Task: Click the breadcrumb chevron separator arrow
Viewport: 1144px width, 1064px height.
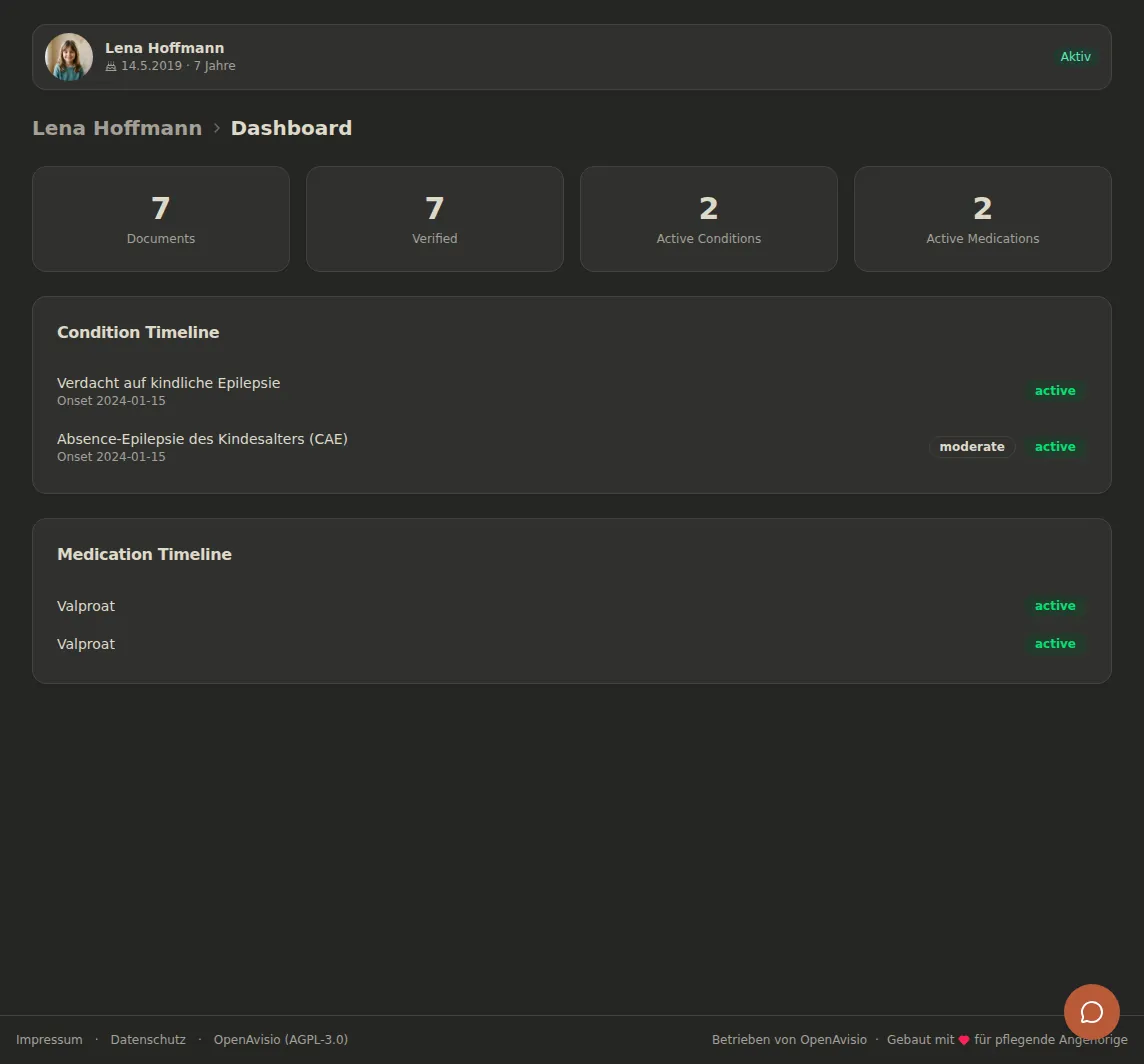Action: [217, 128]
